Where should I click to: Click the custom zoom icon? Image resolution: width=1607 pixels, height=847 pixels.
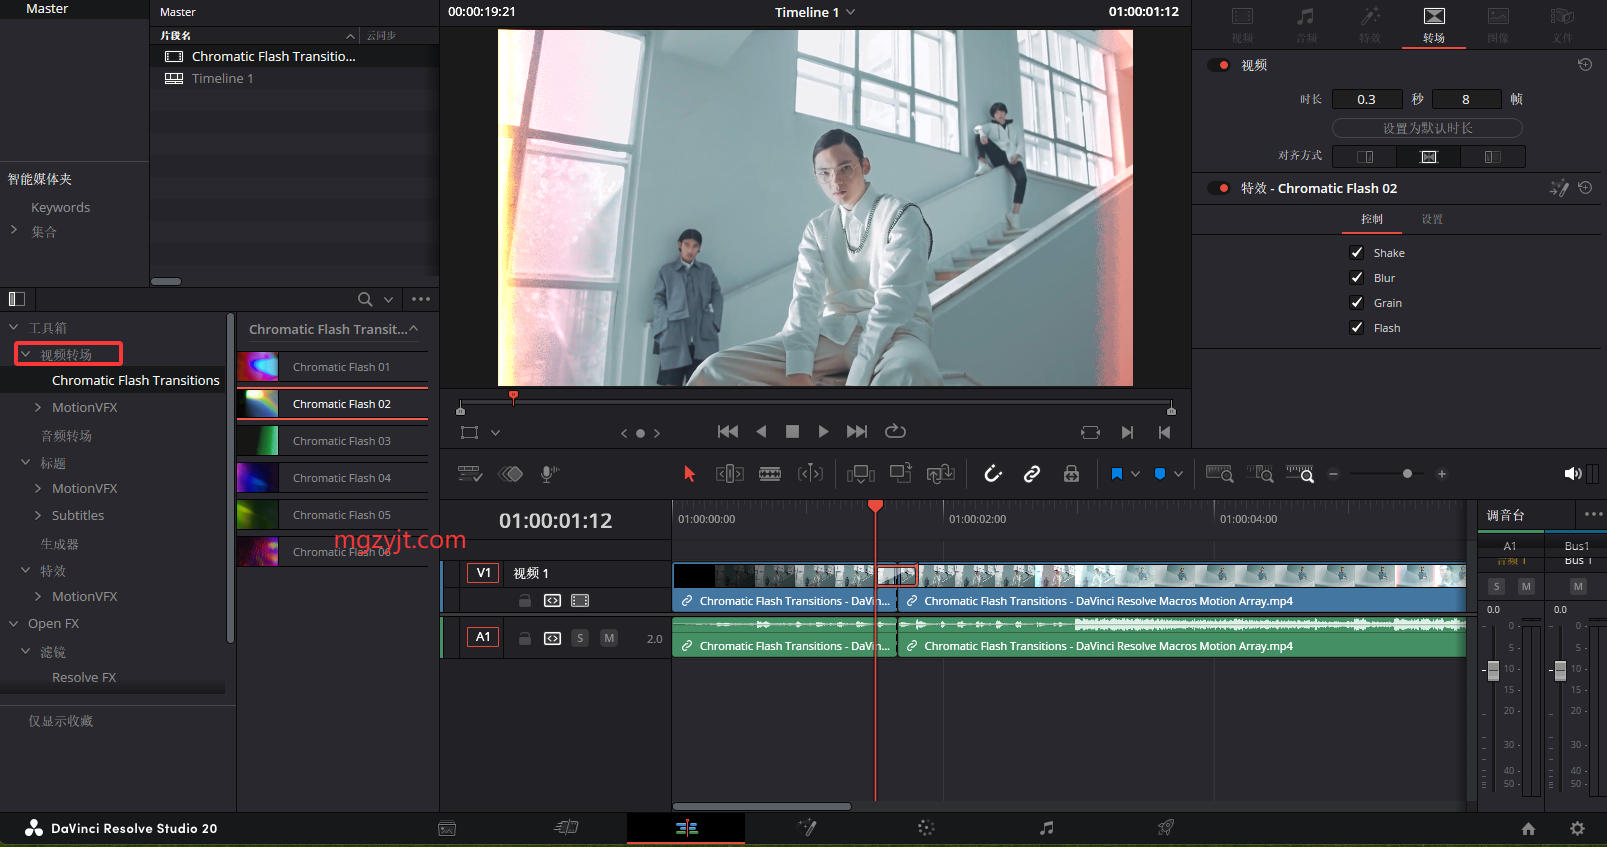point(1300,474)
